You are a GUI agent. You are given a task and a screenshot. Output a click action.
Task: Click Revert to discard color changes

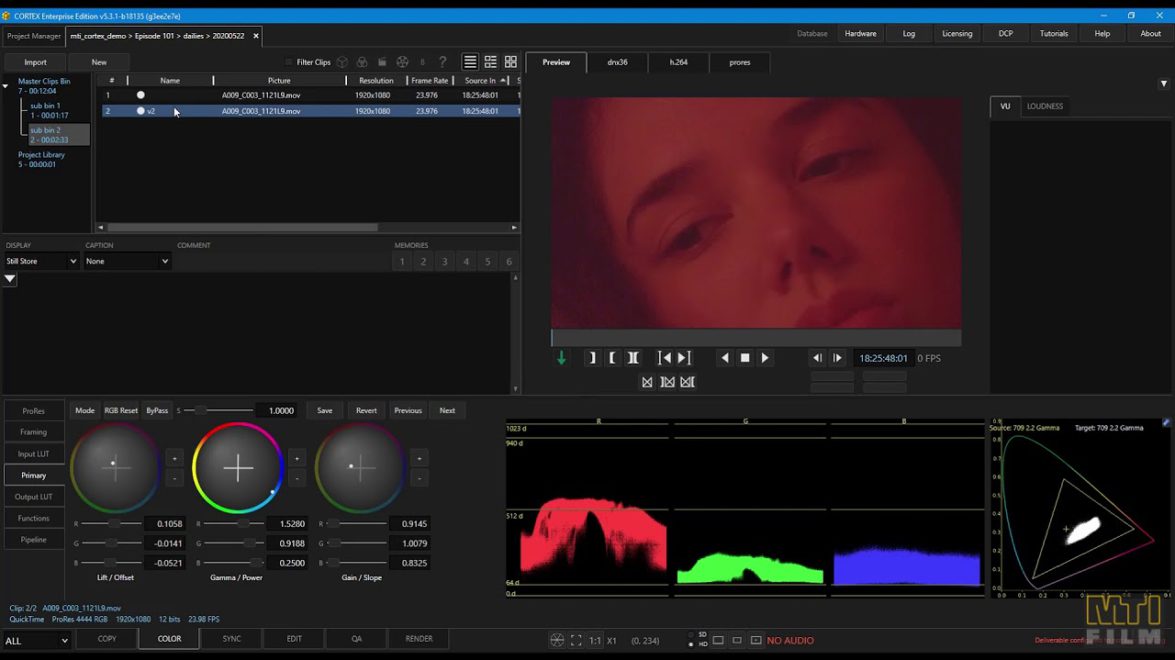(366, 410)
